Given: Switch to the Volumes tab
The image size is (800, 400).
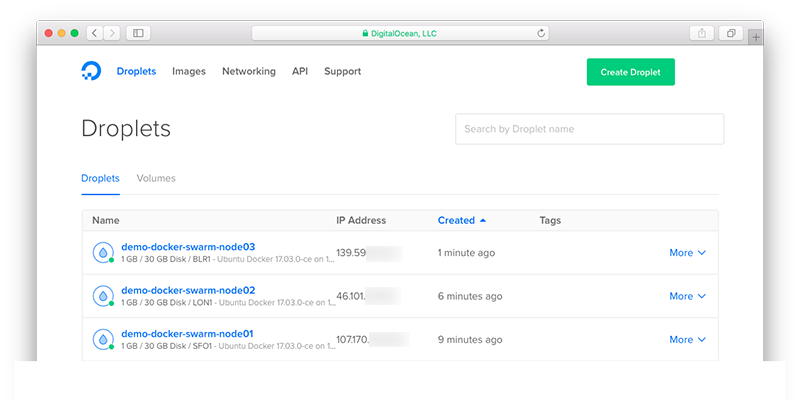Looking at the screenshot, I should coord(156,179).
